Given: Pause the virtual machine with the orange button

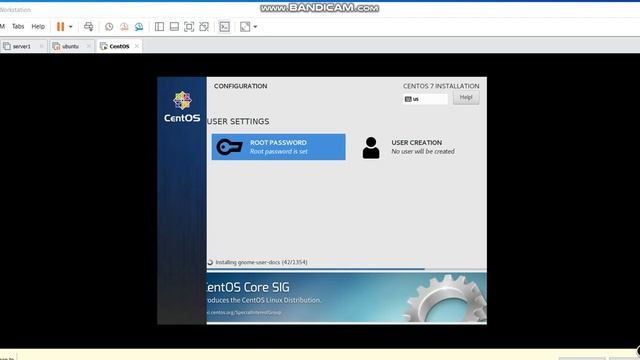Looking at the screenshot, I should coord(60,27).
